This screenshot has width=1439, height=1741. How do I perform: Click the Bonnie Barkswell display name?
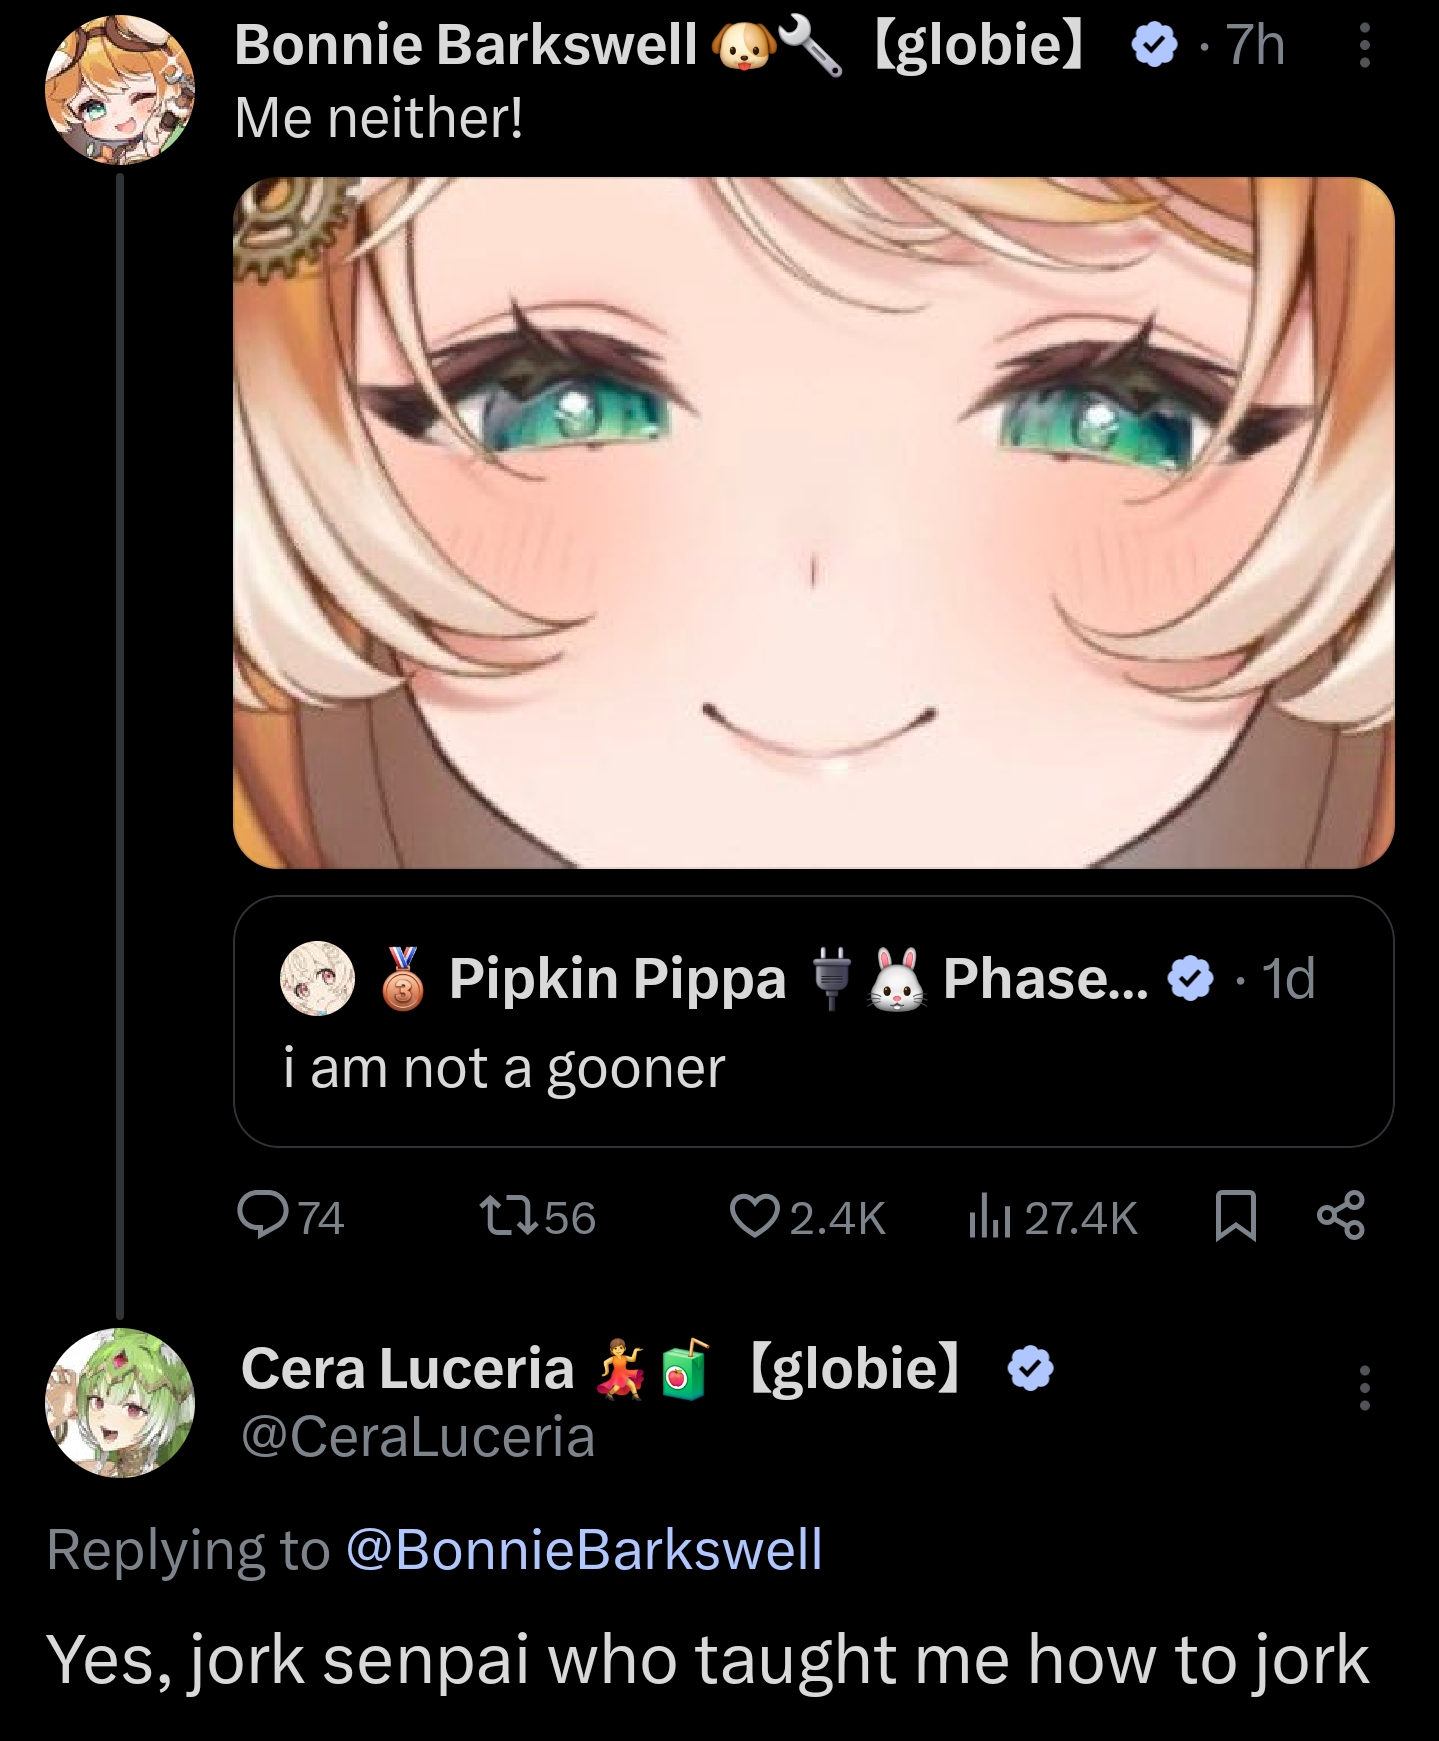click(466, 45)
